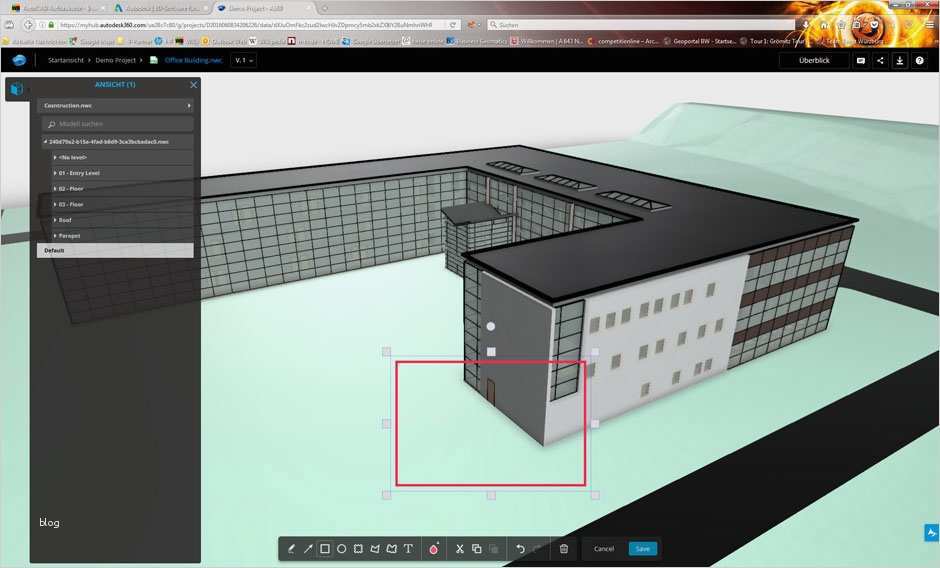
Task: Expand the Roof tree node
Action: (55, 220)
